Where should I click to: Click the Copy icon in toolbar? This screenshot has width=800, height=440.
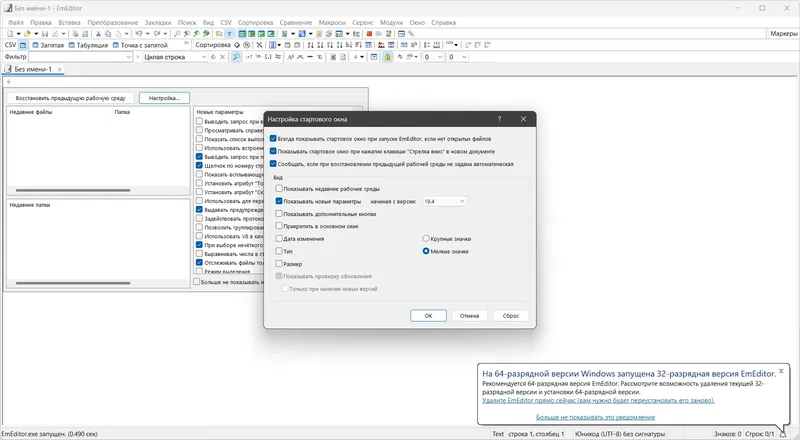[x=108, y=34]
